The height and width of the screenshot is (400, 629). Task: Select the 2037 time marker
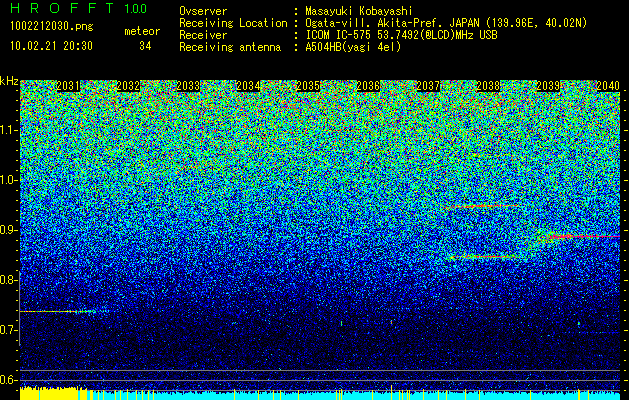pos(428,86)
